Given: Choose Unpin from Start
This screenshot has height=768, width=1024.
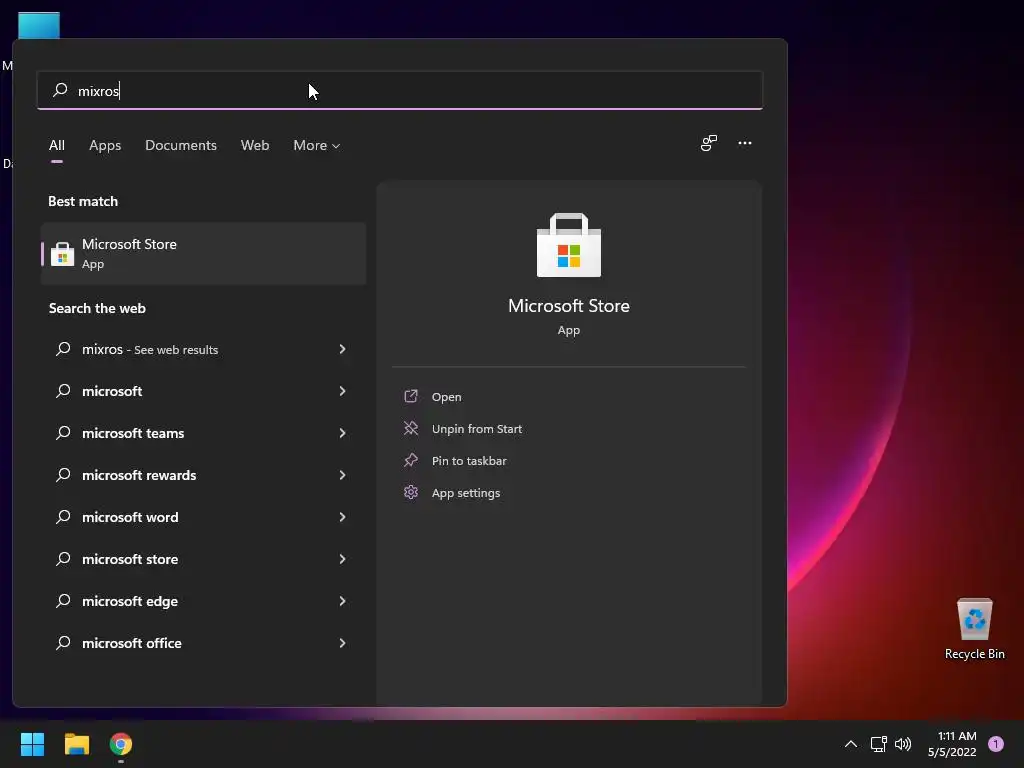Looking at the screenshot, I should pyautogui.click(x=477, y=429).
